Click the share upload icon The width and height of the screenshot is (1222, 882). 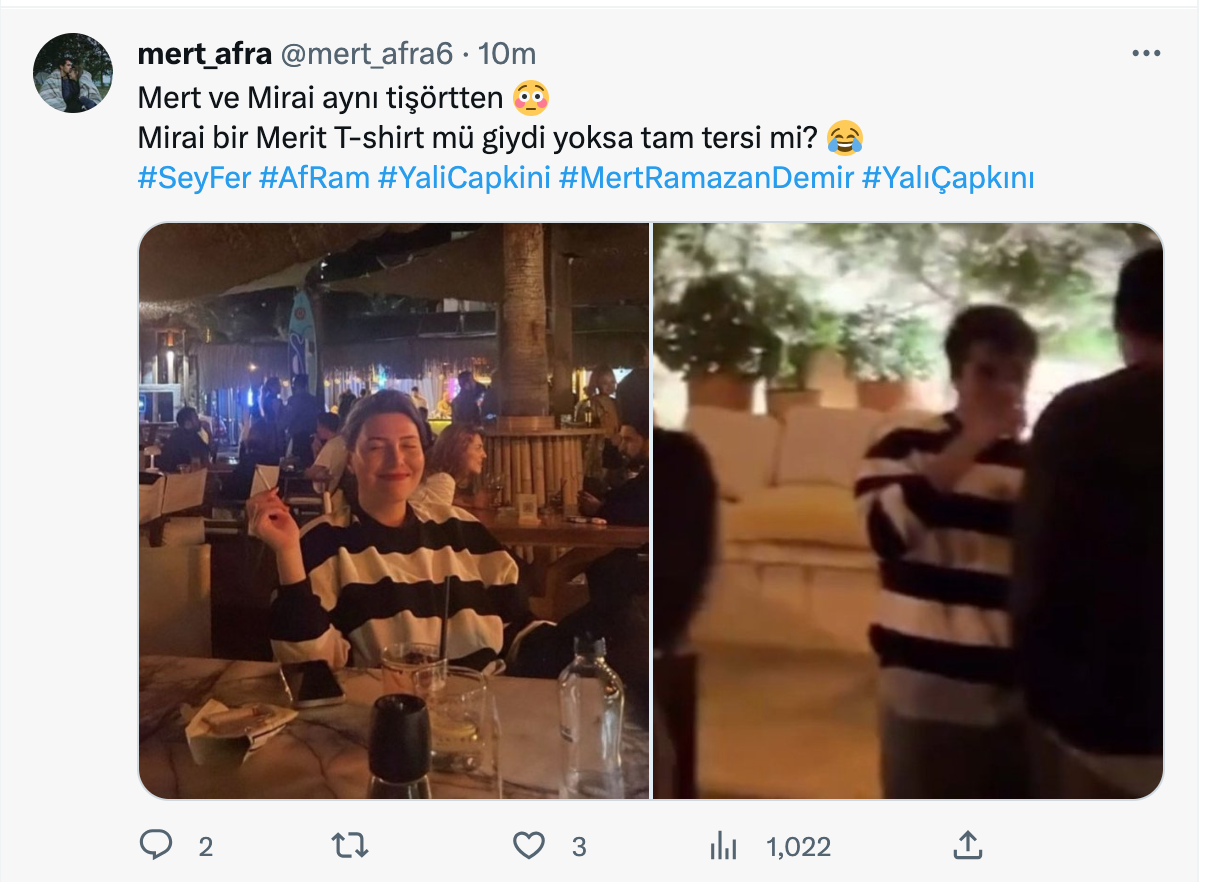(x=967, y=847)
